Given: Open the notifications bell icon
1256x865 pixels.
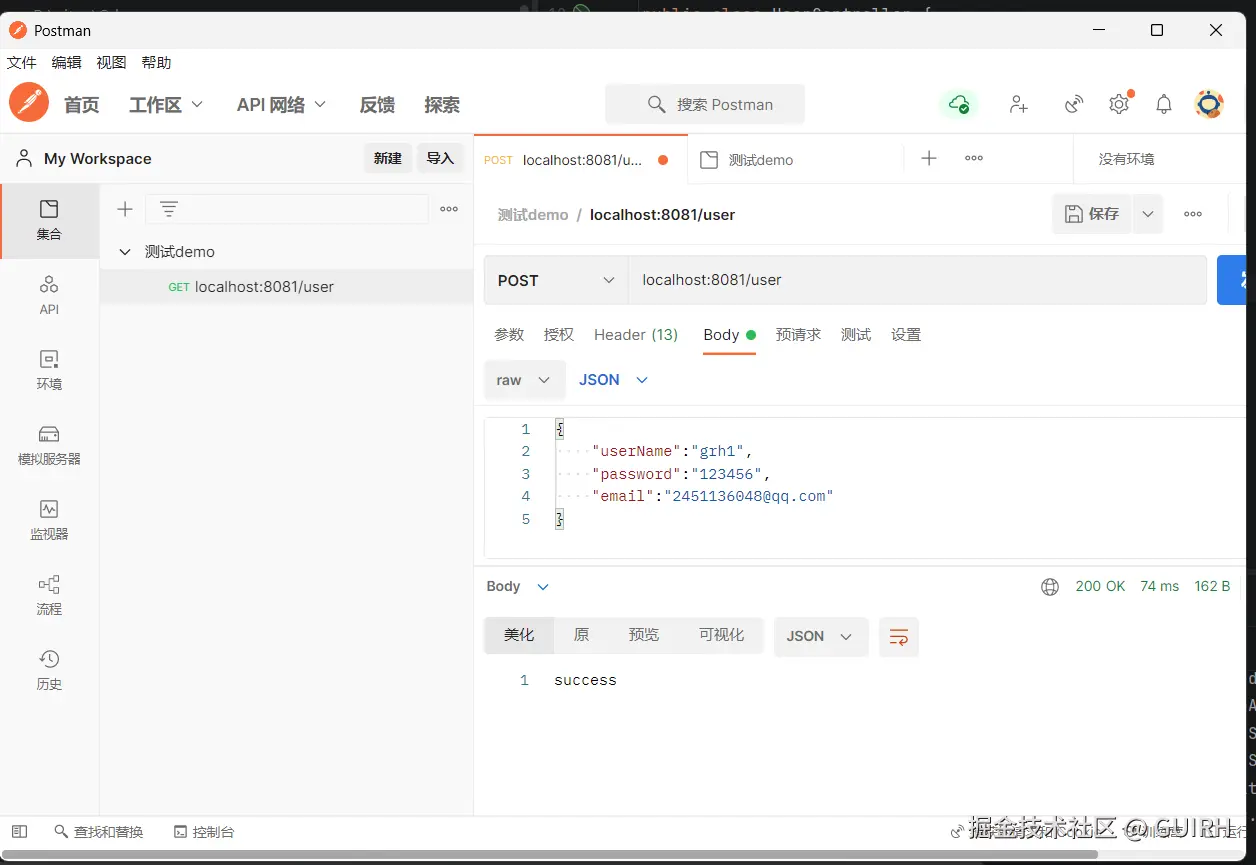Looking at the screenshot, I should point(1164,104).
